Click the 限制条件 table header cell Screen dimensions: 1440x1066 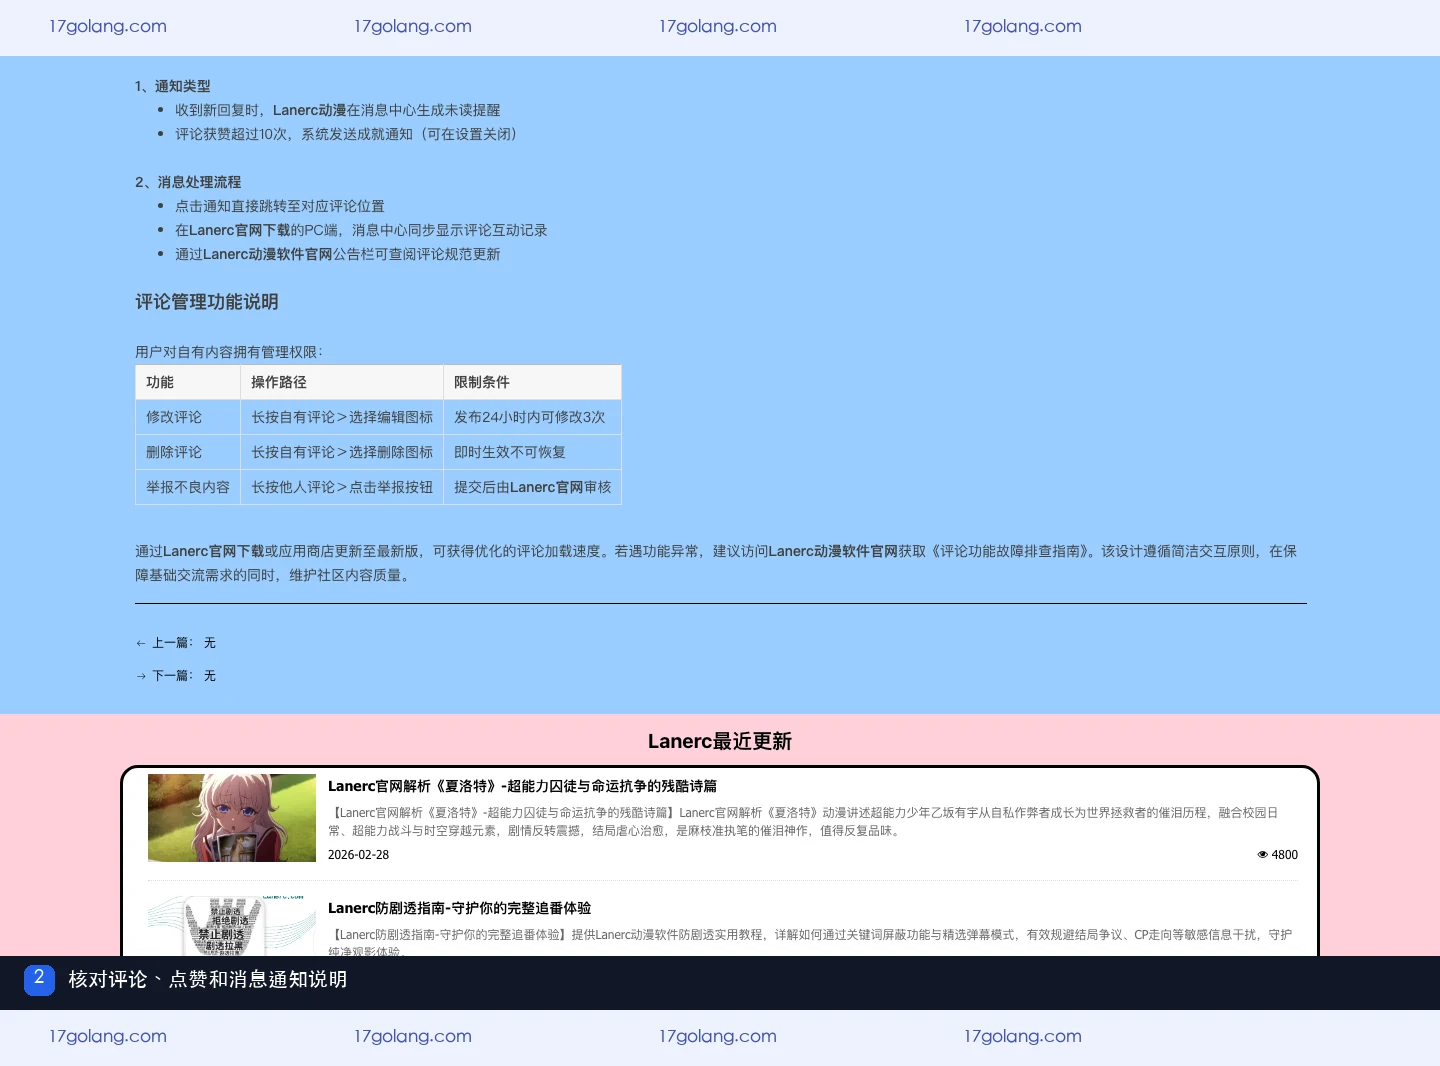click(532, 382)
